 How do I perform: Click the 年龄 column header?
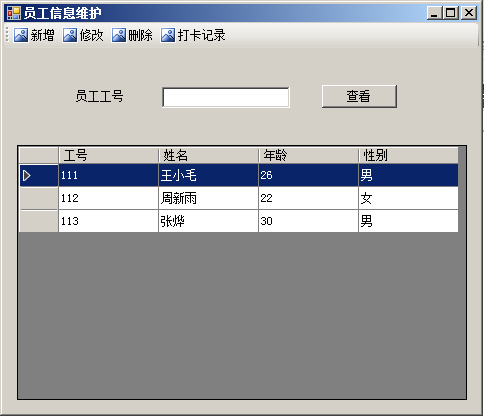pyautogui.click(x=308, y=155)
